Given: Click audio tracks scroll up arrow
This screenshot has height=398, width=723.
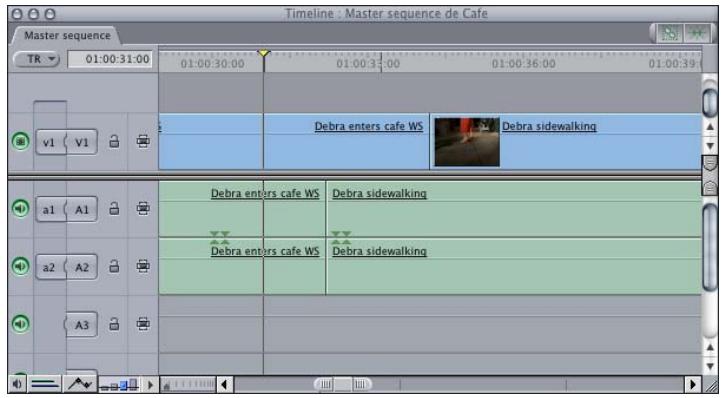Looking at the screenshot, I should tap(710, 347).
